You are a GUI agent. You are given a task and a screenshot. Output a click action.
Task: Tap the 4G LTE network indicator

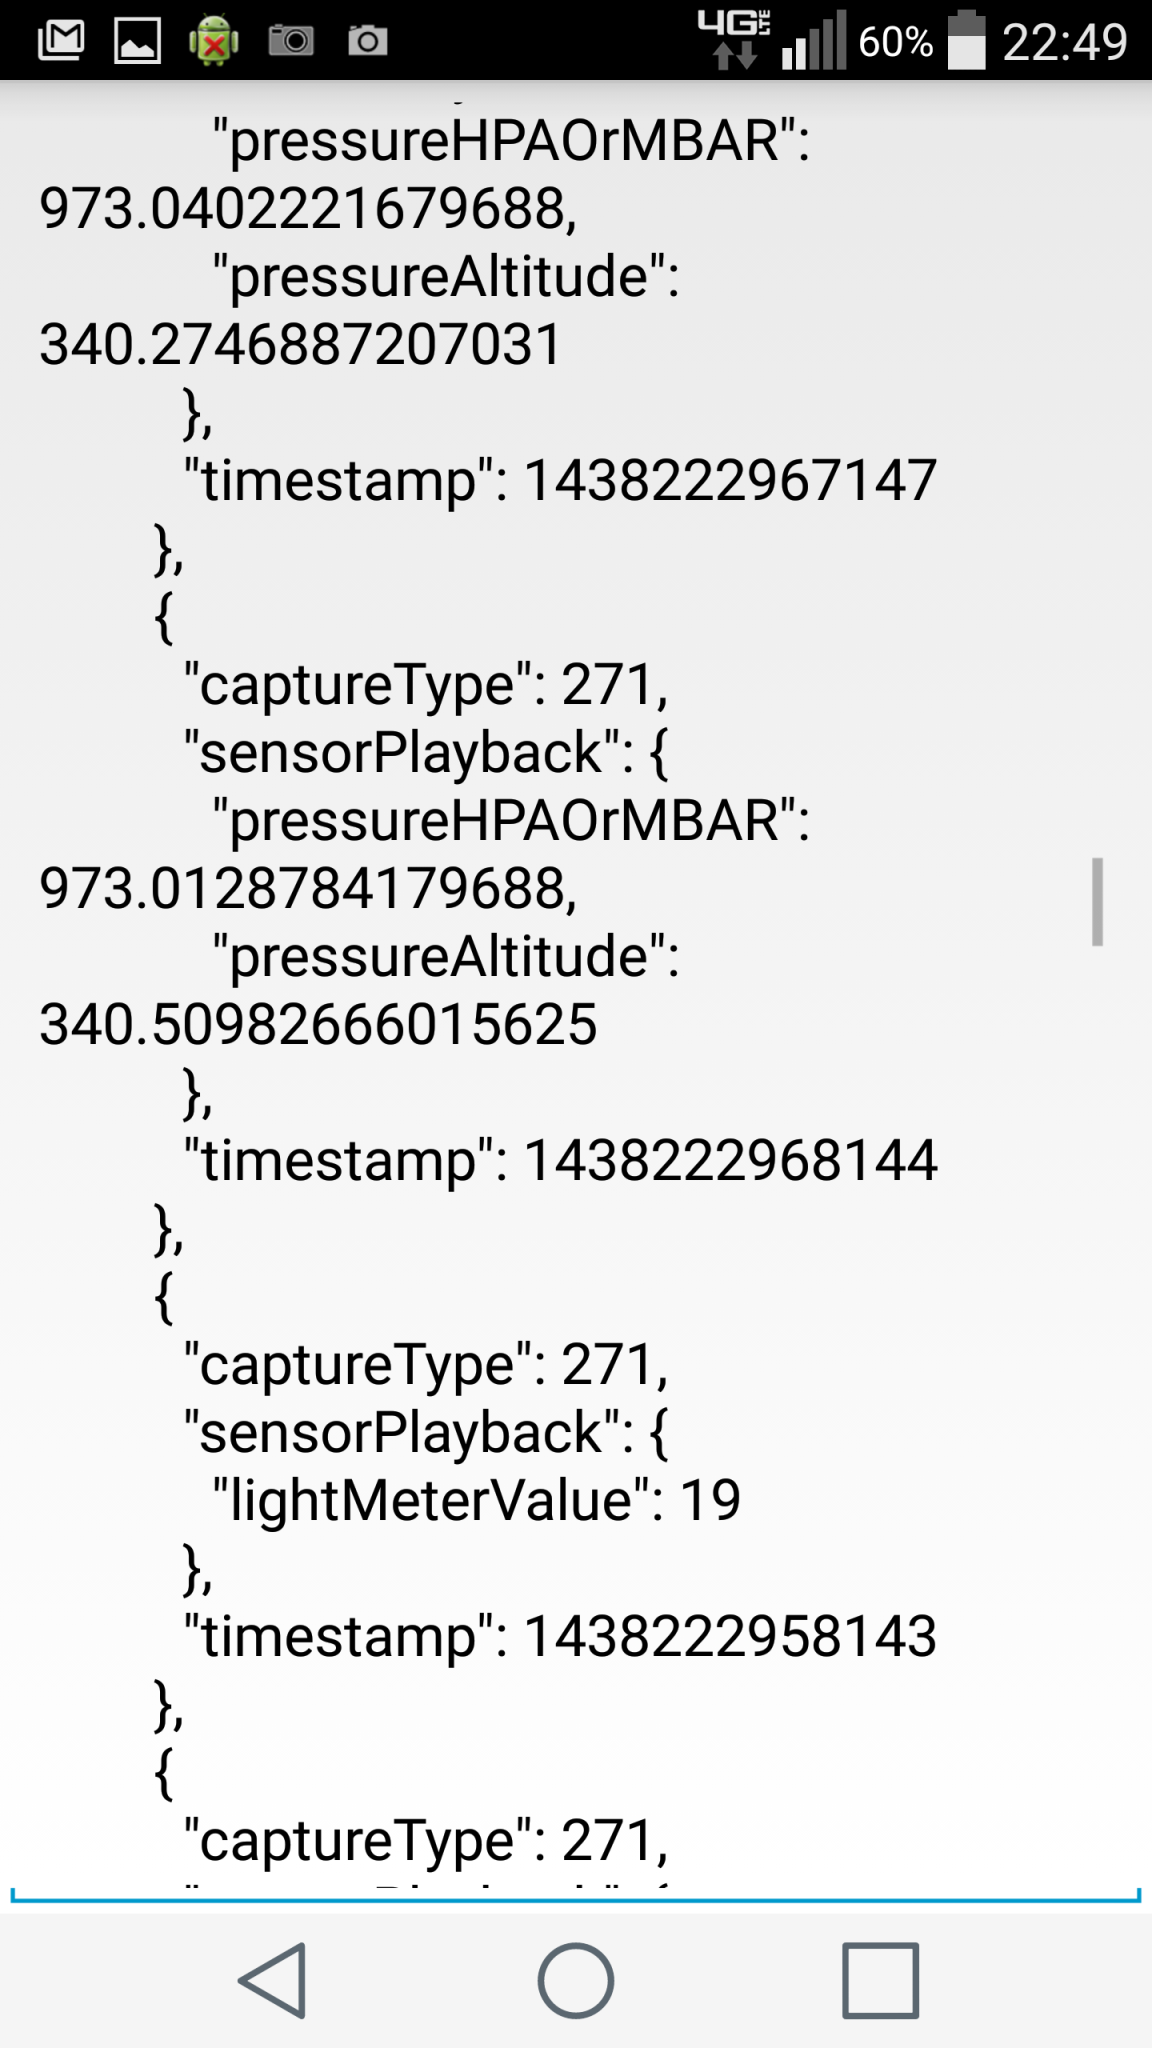pyautogui.click(x=735, y=38)
